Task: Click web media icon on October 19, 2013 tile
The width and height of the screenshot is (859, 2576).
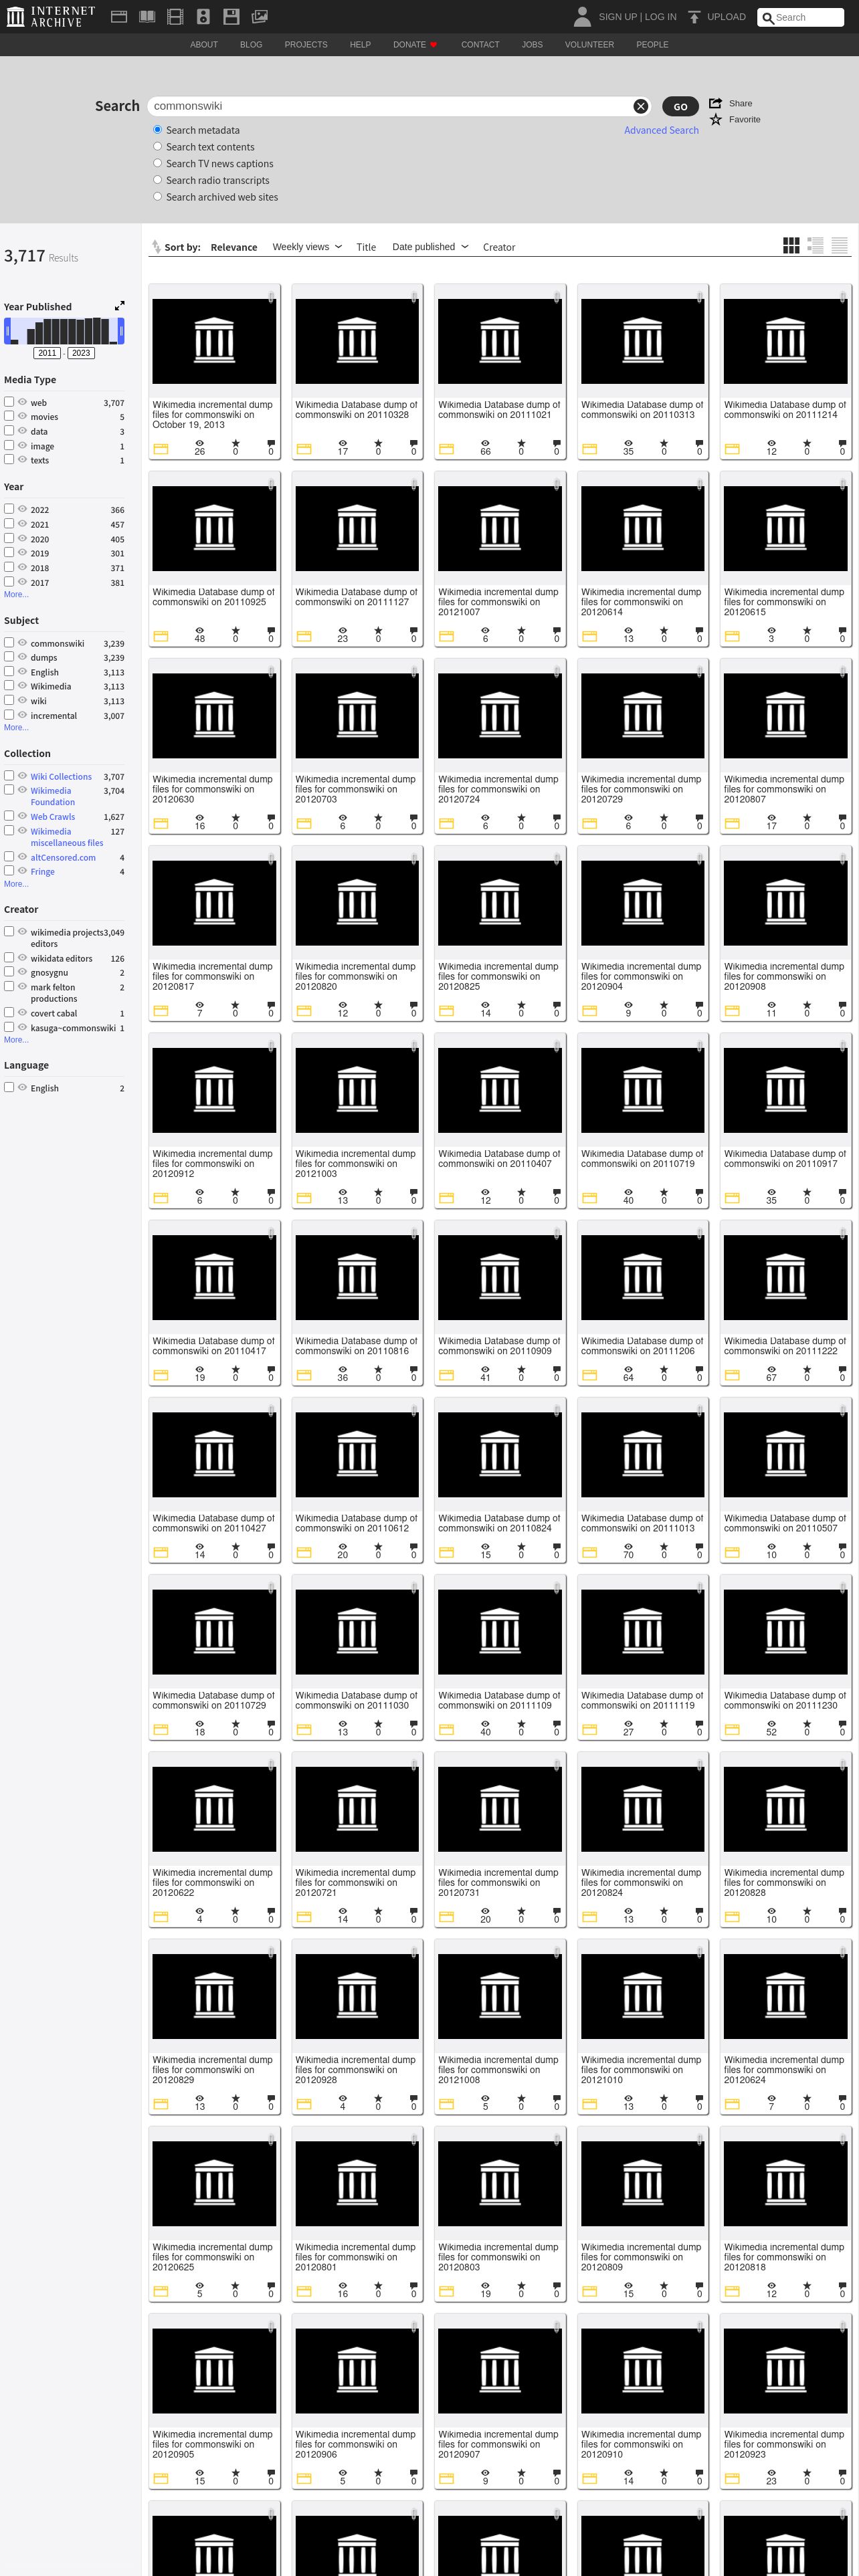Action: [x=160, y=449]
